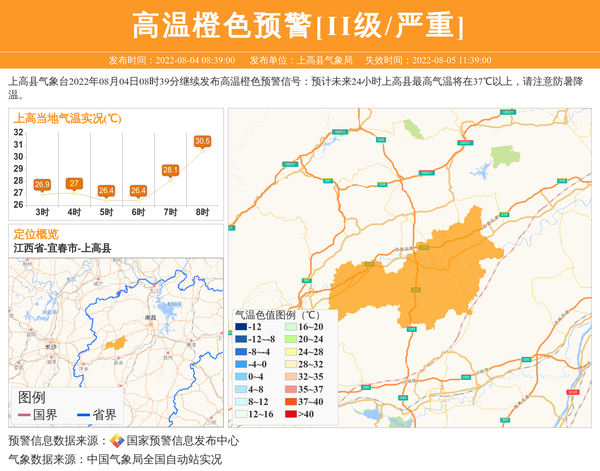This screenshot has height=471, width=600.
Task: Click the 28.1 temperature marker at 7时
Action: click(x=170, y=170)
